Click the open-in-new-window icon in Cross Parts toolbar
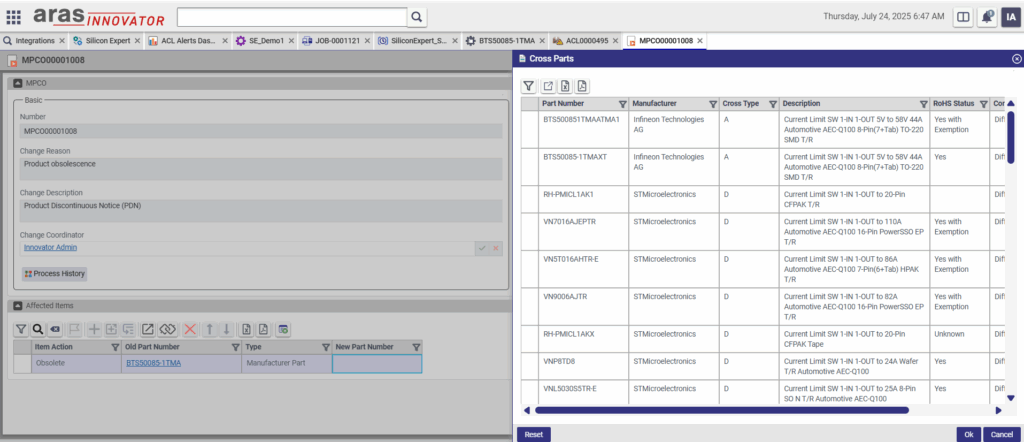Screen dimensions: 1024x442 548,86
